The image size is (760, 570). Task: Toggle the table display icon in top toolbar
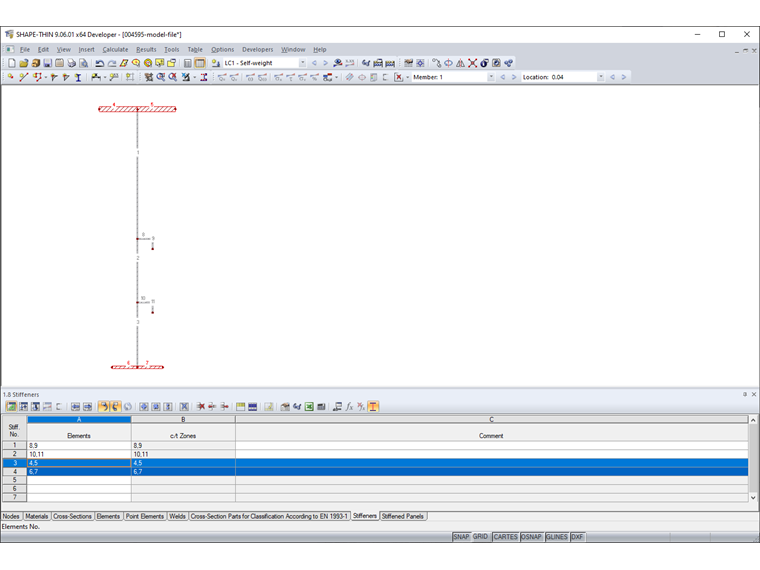click(x=199, y=63)
